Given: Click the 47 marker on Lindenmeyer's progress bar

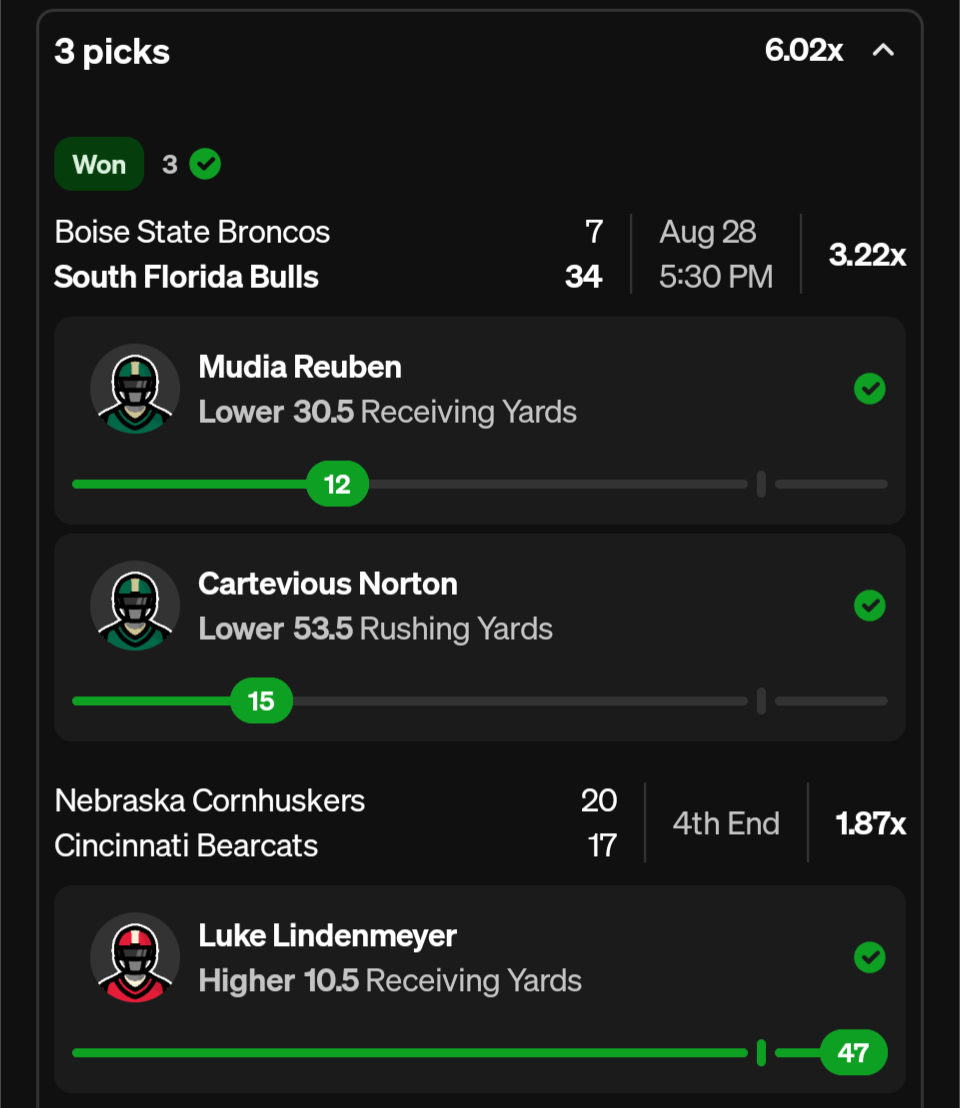Looking at the screenshot, I should point(853,1053).
